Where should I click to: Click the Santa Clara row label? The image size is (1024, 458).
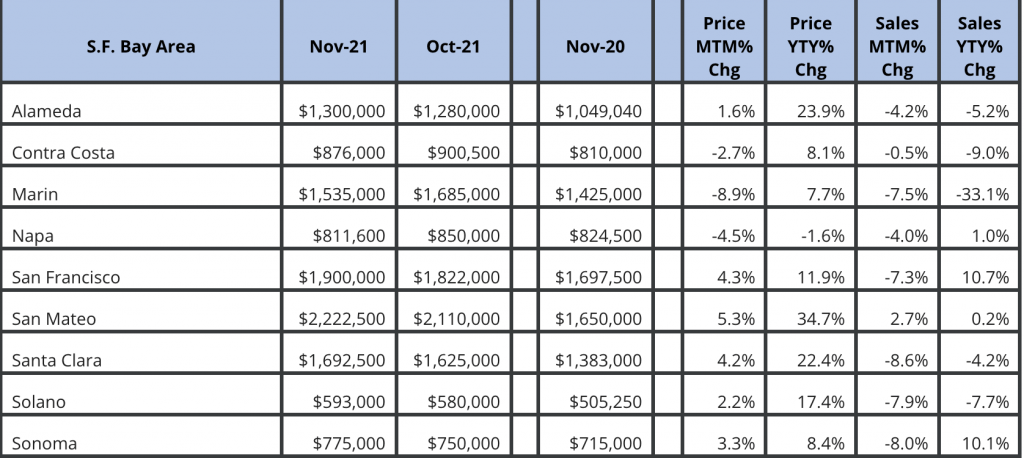coord(57,360)
